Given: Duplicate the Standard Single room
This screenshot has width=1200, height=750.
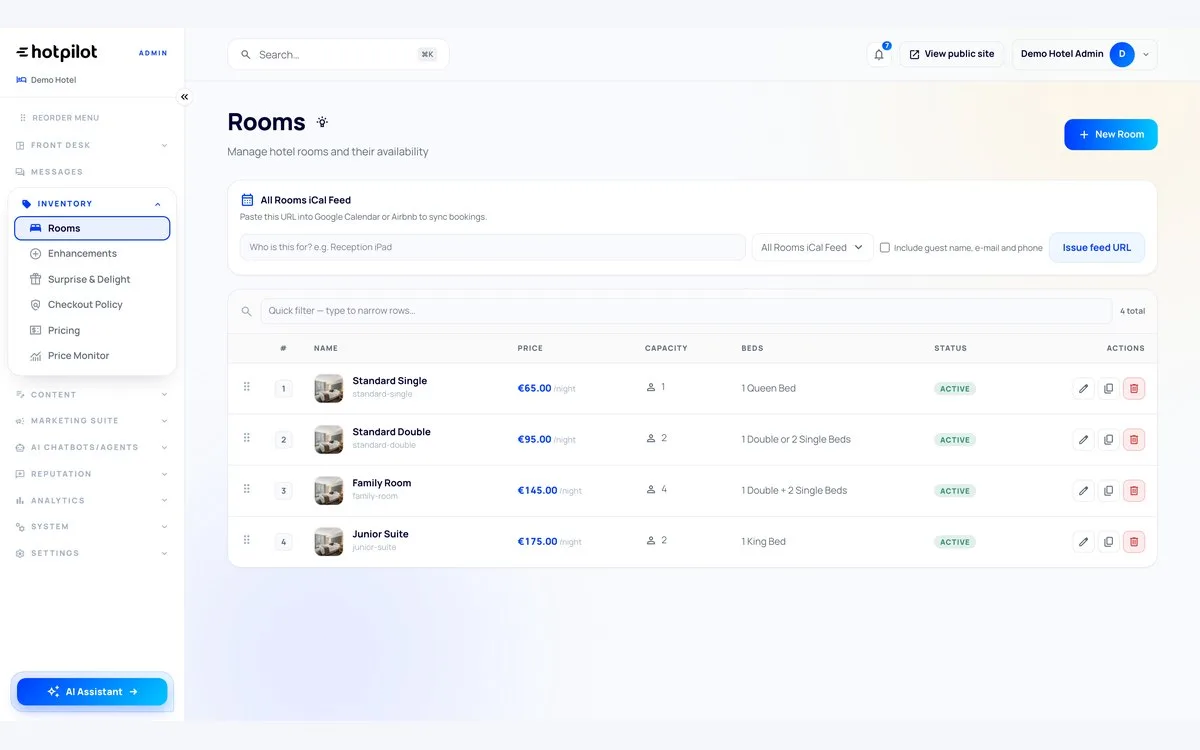Looking at the screenshot, I should 1108,388.
